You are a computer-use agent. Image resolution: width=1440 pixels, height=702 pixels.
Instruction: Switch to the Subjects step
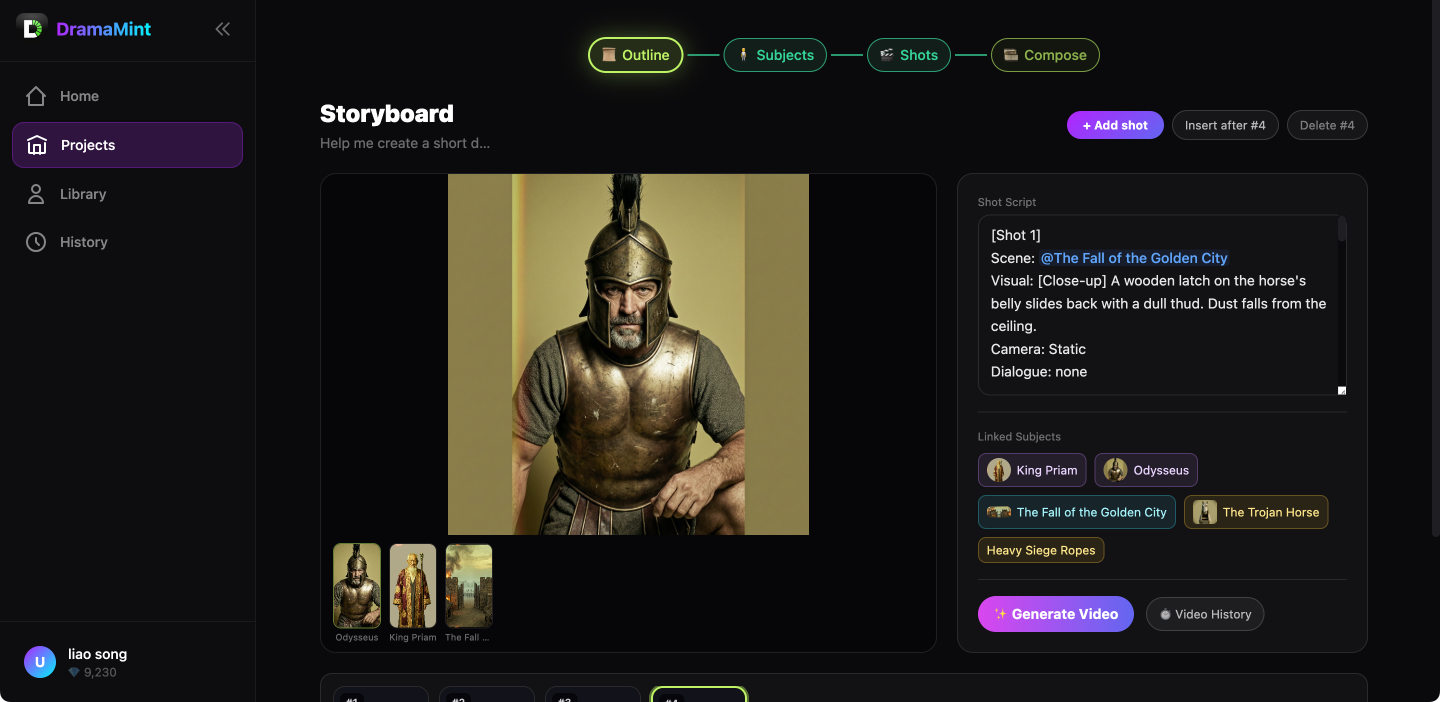pos(775,55)
